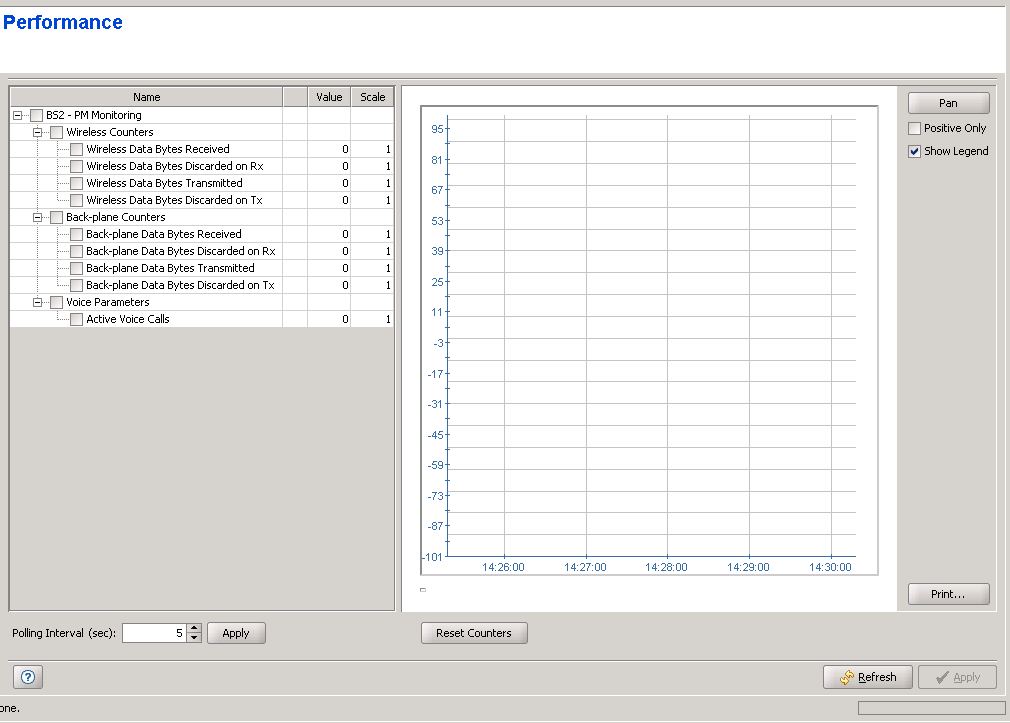Click the Polling Interval input field
This screenshot has width=1010, height=723.
[154, 633]
